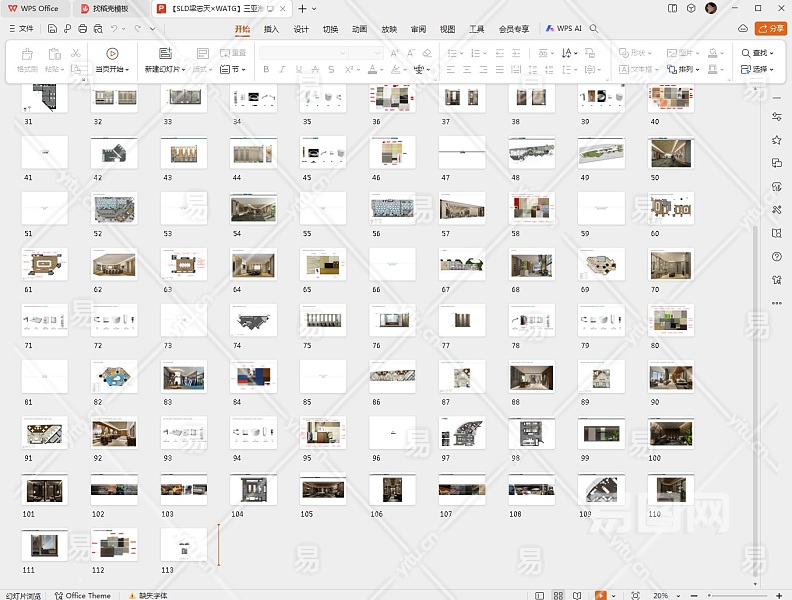This screenshot has height=600, width=792.
Task: Click the 新建幻灯片 new slide icon
Action: tap(165, 53)
